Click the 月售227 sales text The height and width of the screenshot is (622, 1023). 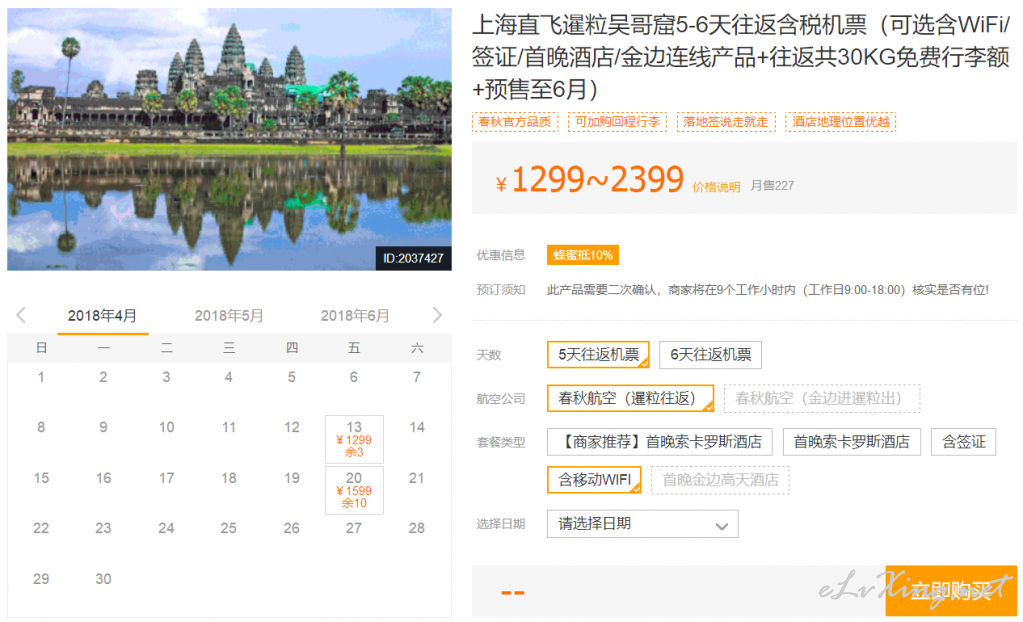[772, 185]
